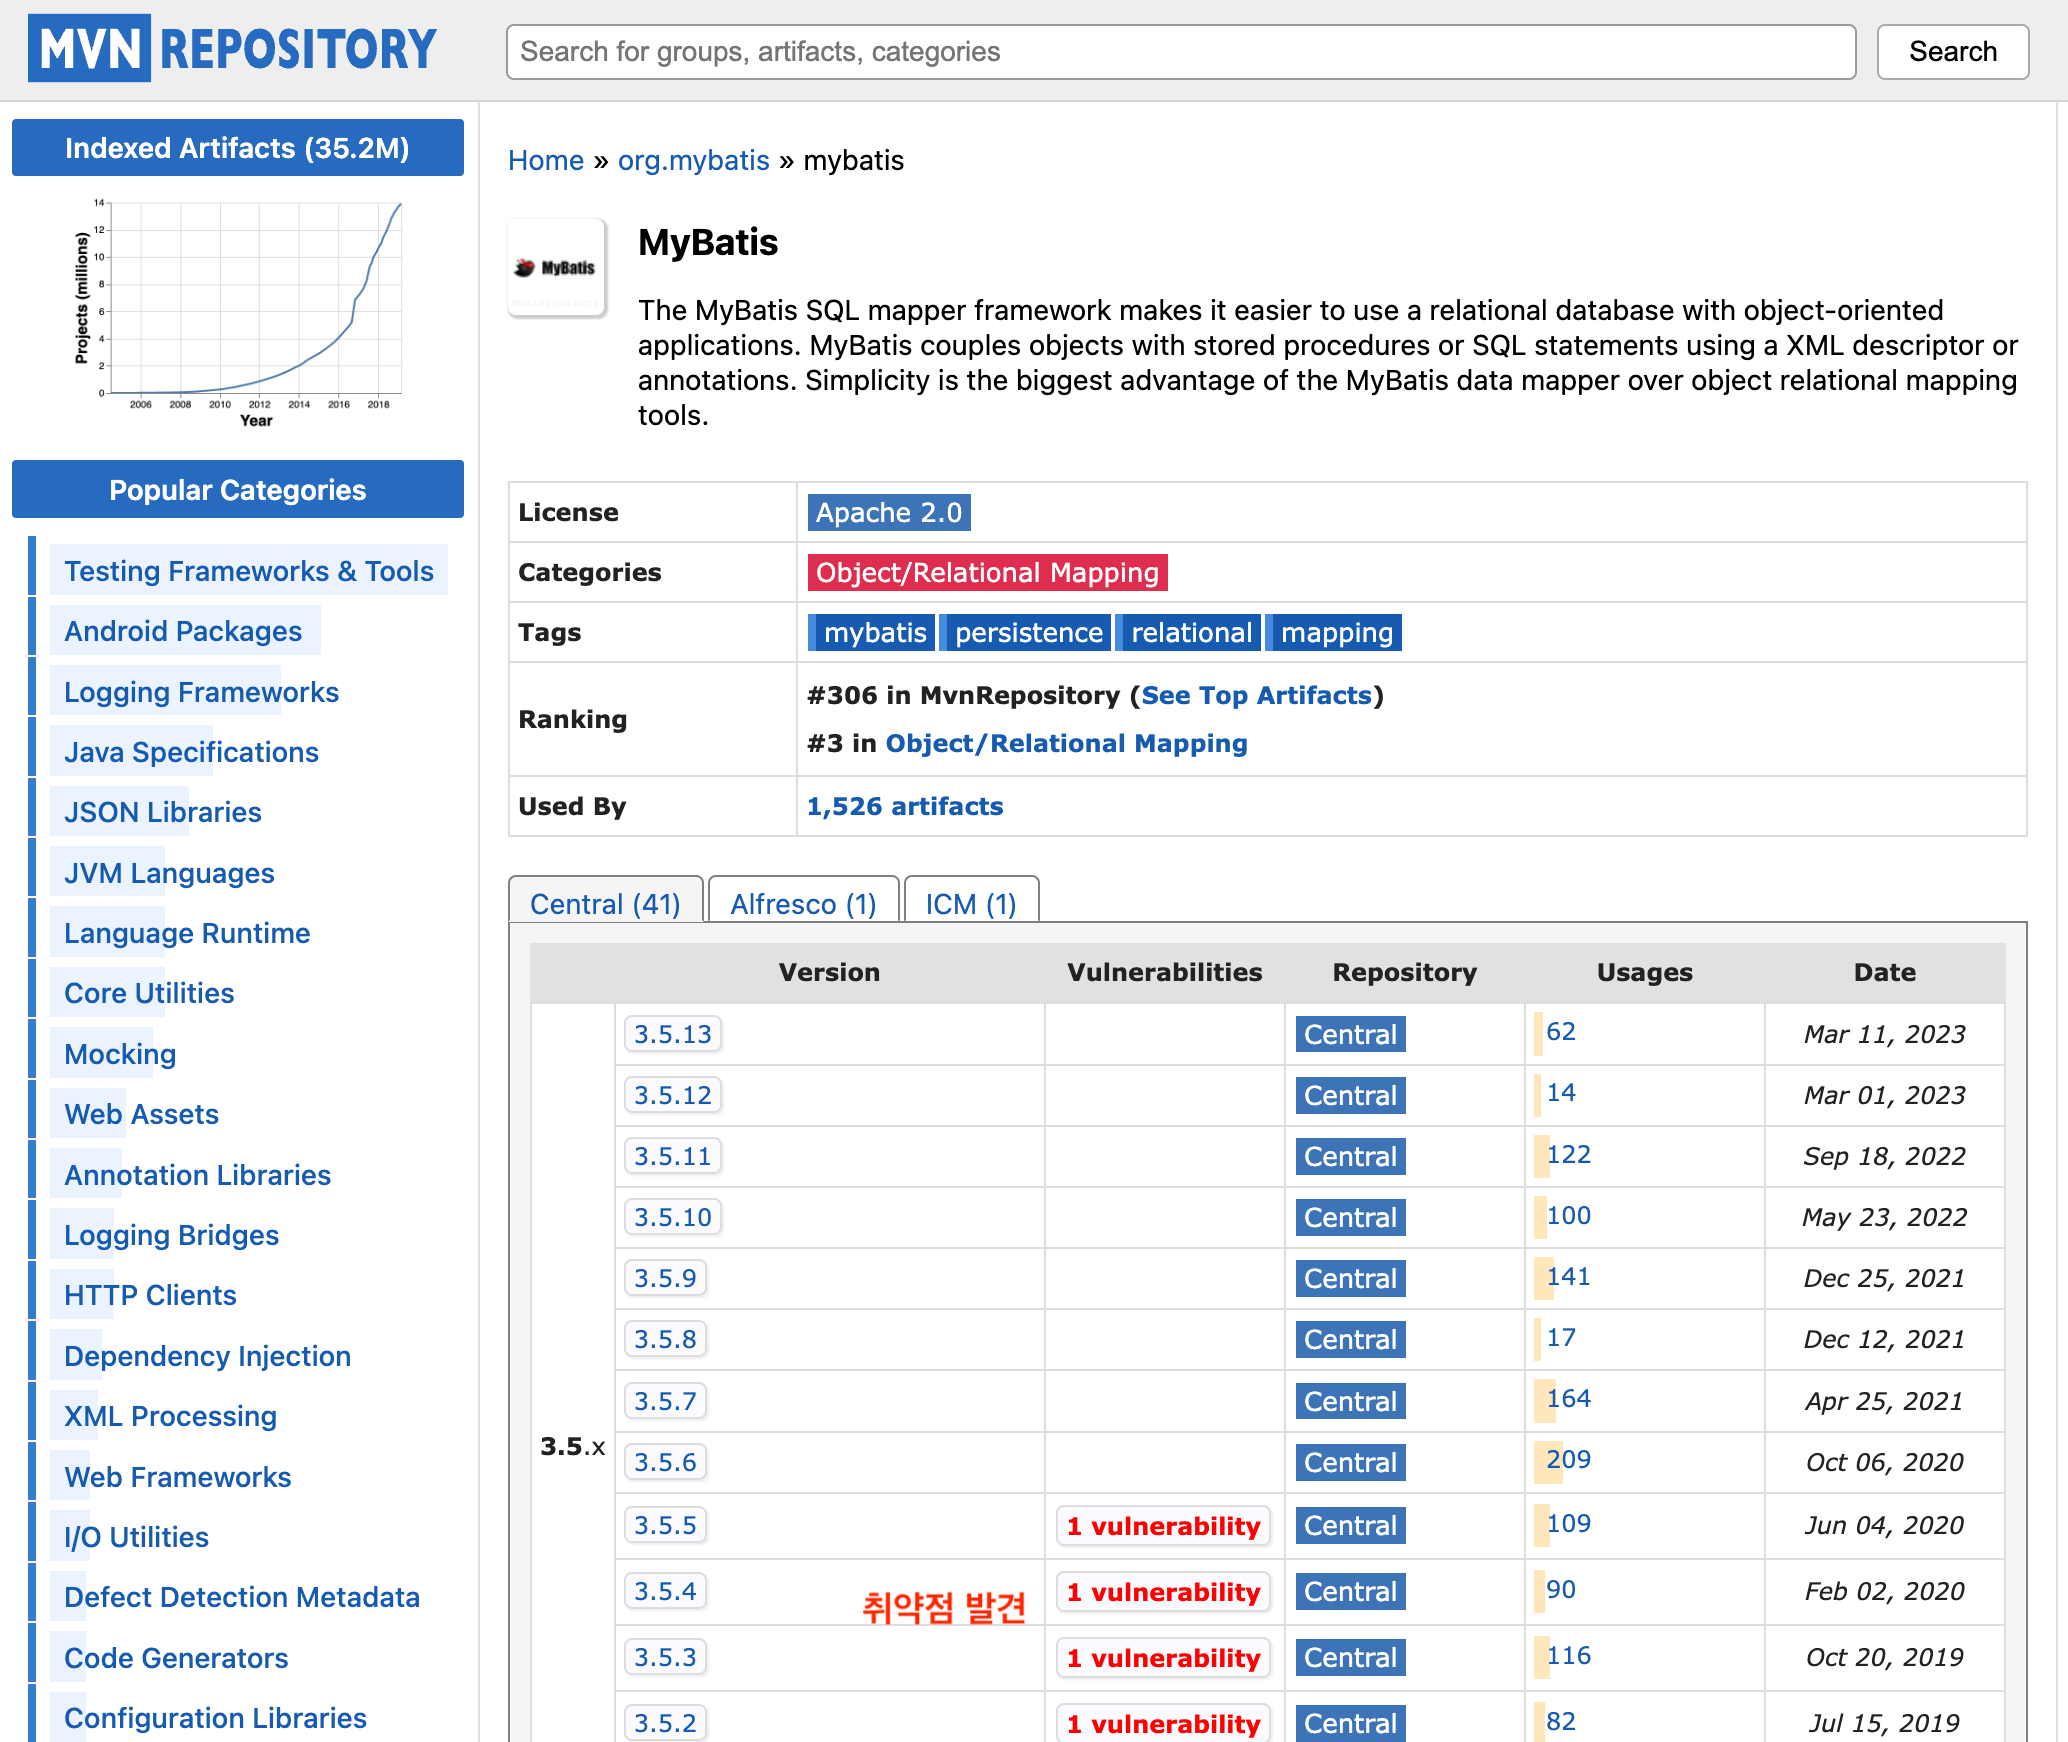Open See Top Artifacts link
The width and height of the screenshot is (2068, 1742).
click(1256, 696)
